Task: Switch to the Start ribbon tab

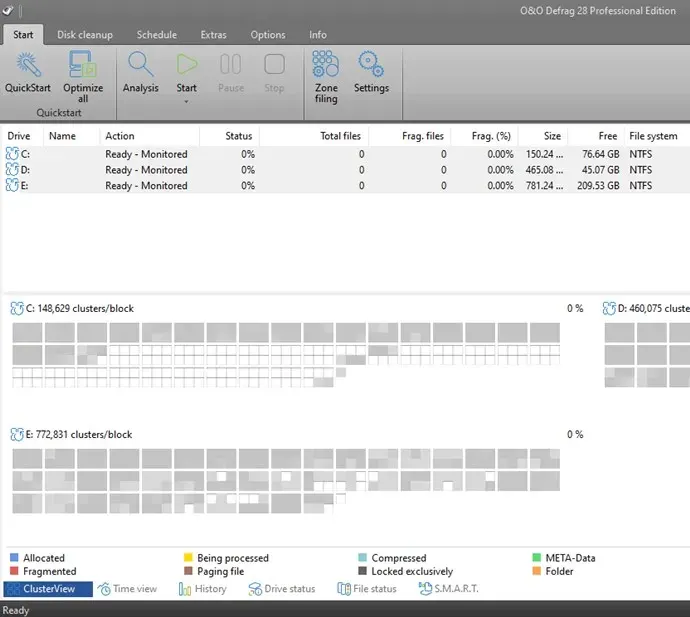Action: click(x=23, y=35)
